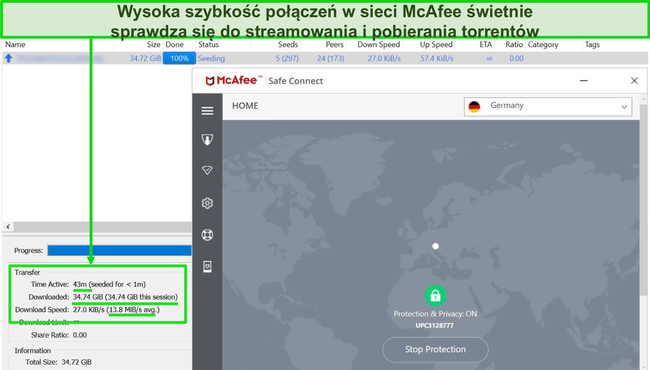Click the green lock protection icon
The height and width of the screenshot is (370, 650).
click(x=435, y=295)
